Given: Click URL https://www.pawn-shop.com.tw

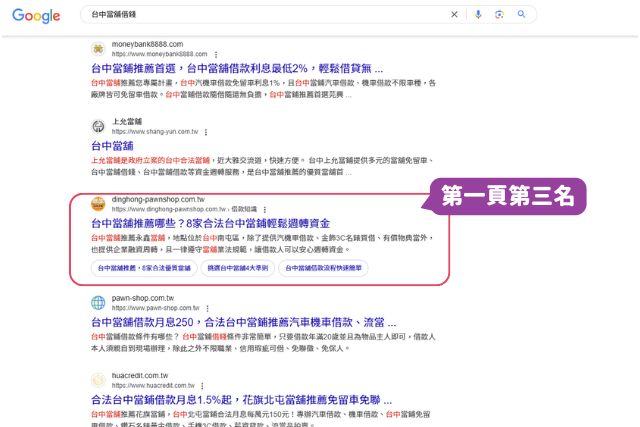Looking at the screenshot, I should point(156,308).
